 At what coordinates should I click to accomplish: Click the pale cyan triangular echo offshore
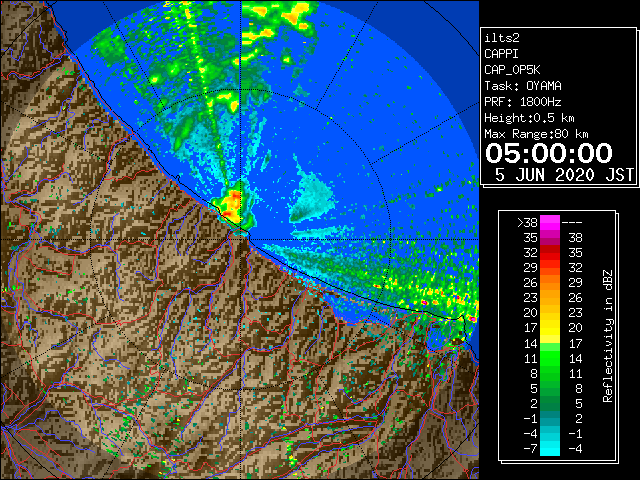(x=313, y=200)
